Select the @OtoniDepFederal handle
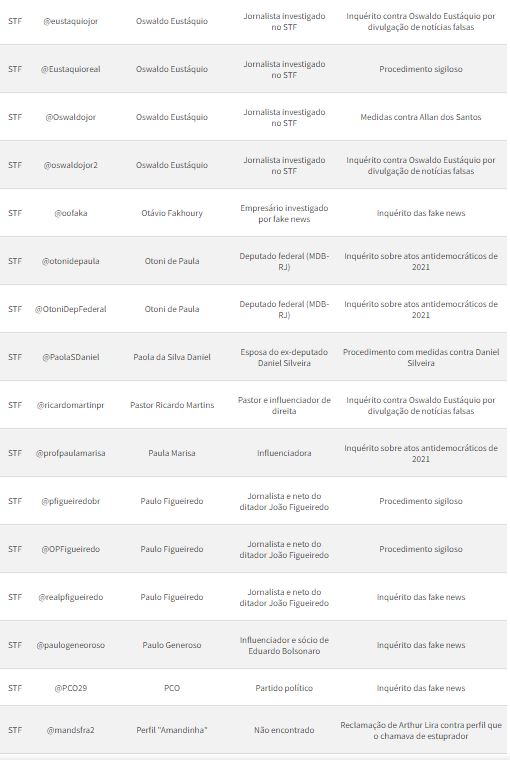 pos(71,309)
